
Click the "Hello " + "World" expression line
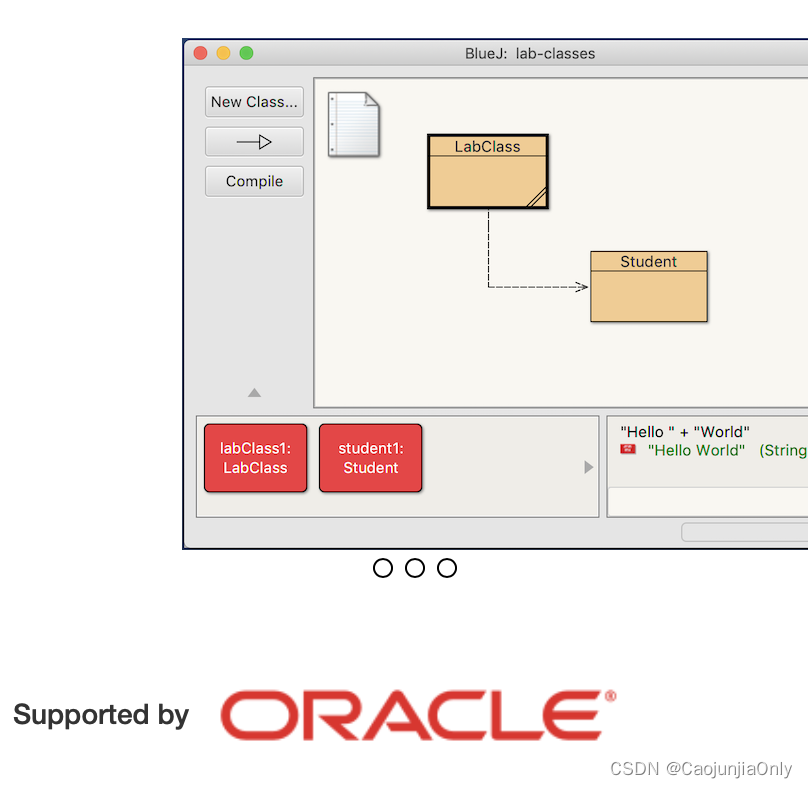(685, 432)
